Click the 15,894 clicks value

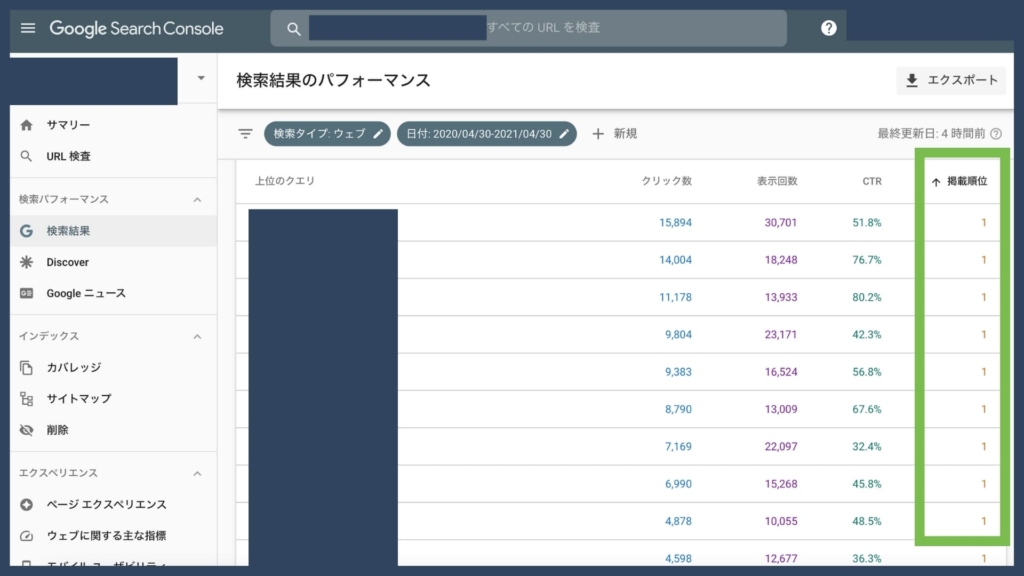(x=675, y=223)
